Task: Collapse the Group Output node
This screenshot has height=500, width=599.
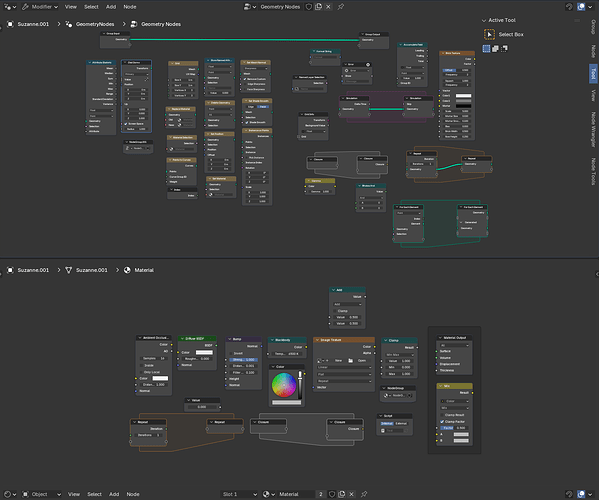Action: (x=363, y=34)
